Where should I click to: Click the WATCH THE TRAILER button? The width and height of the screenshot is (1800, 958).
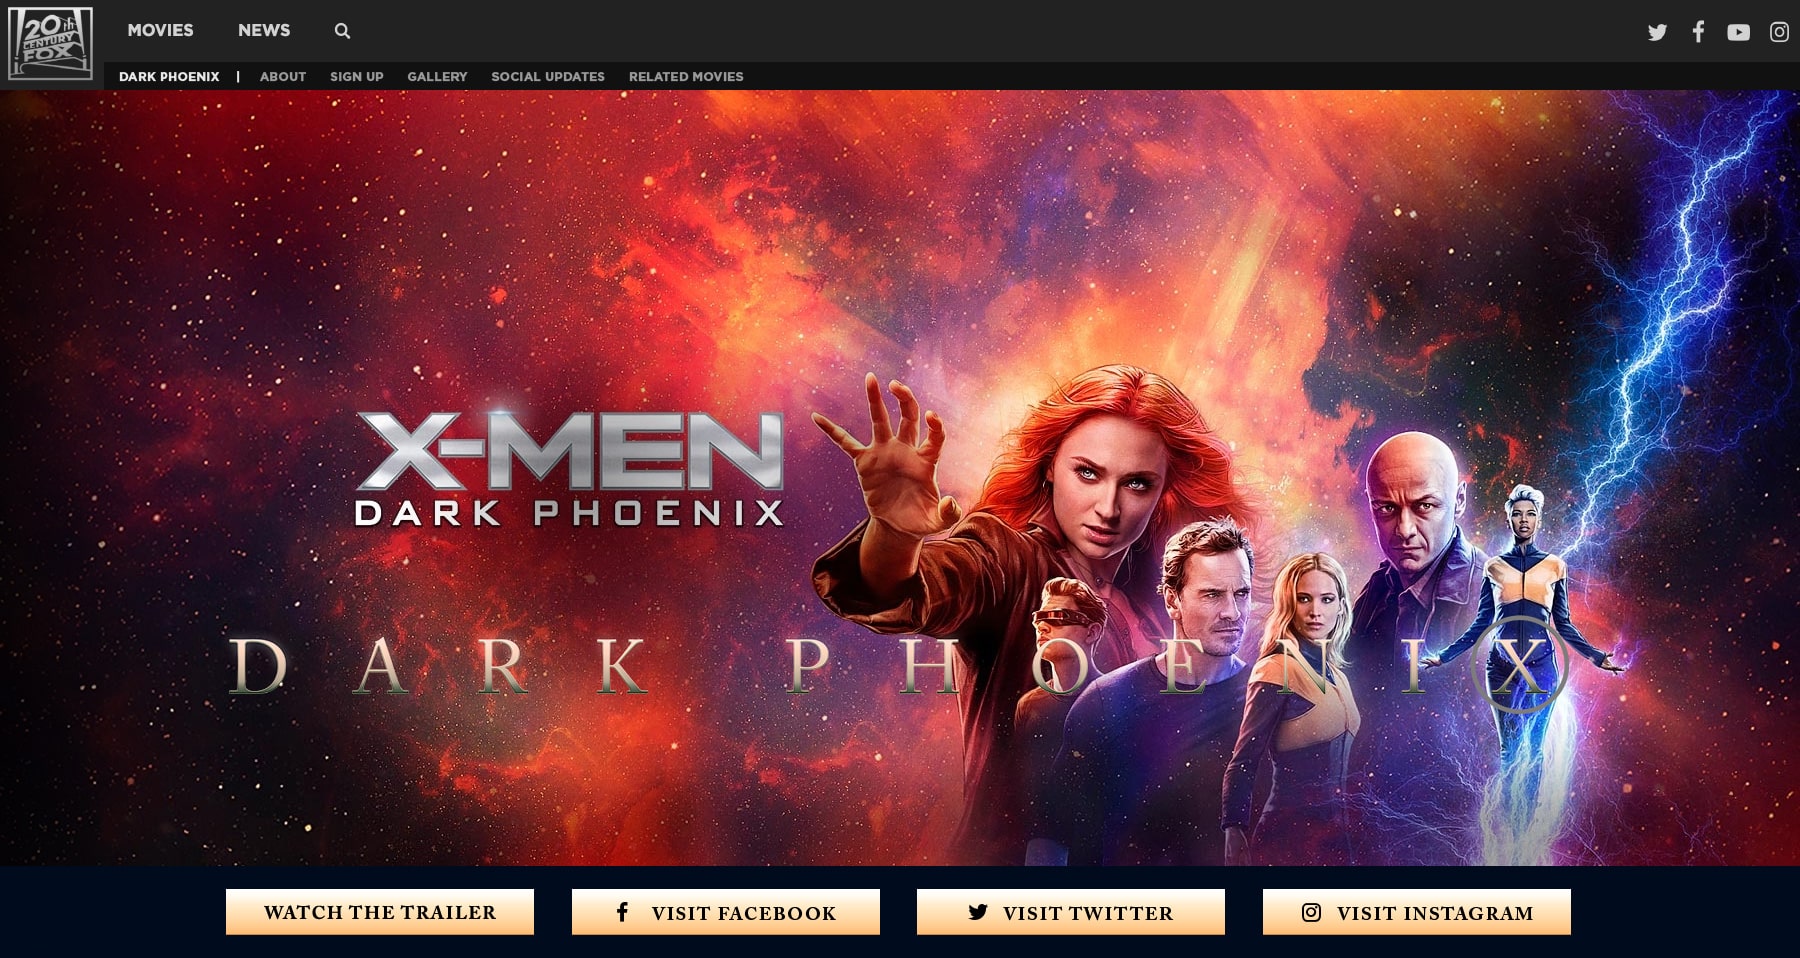[x=380, y=912]
